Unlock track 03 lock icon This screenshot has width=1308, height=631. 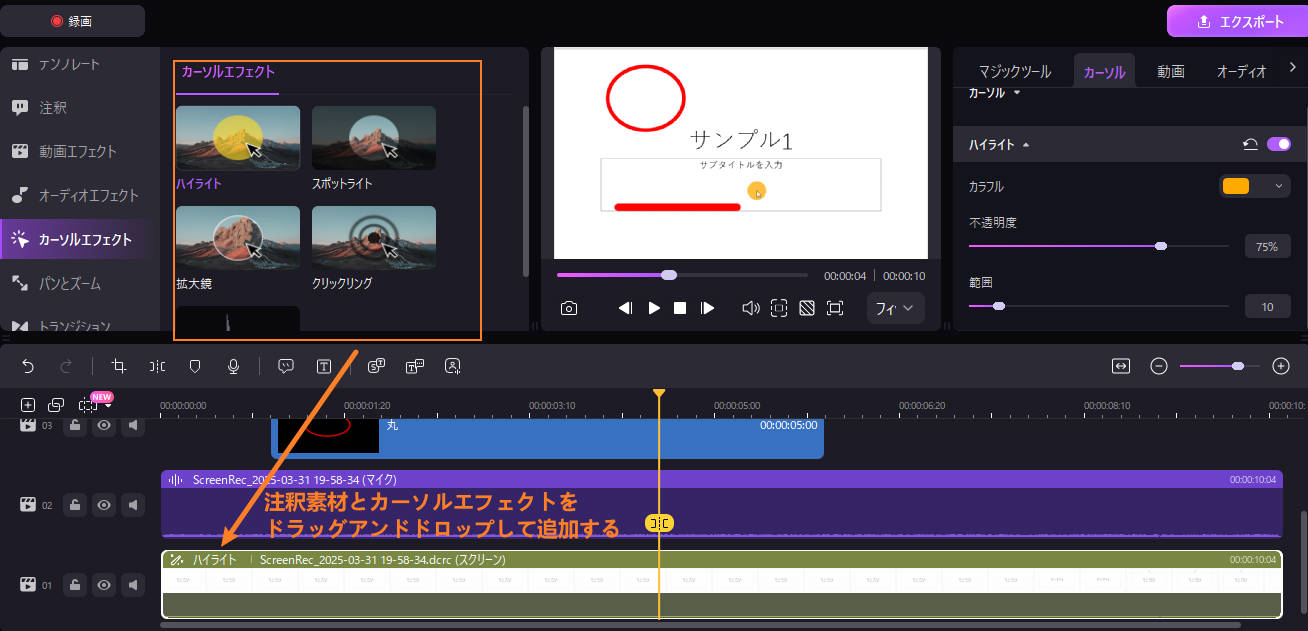(75, 426)
